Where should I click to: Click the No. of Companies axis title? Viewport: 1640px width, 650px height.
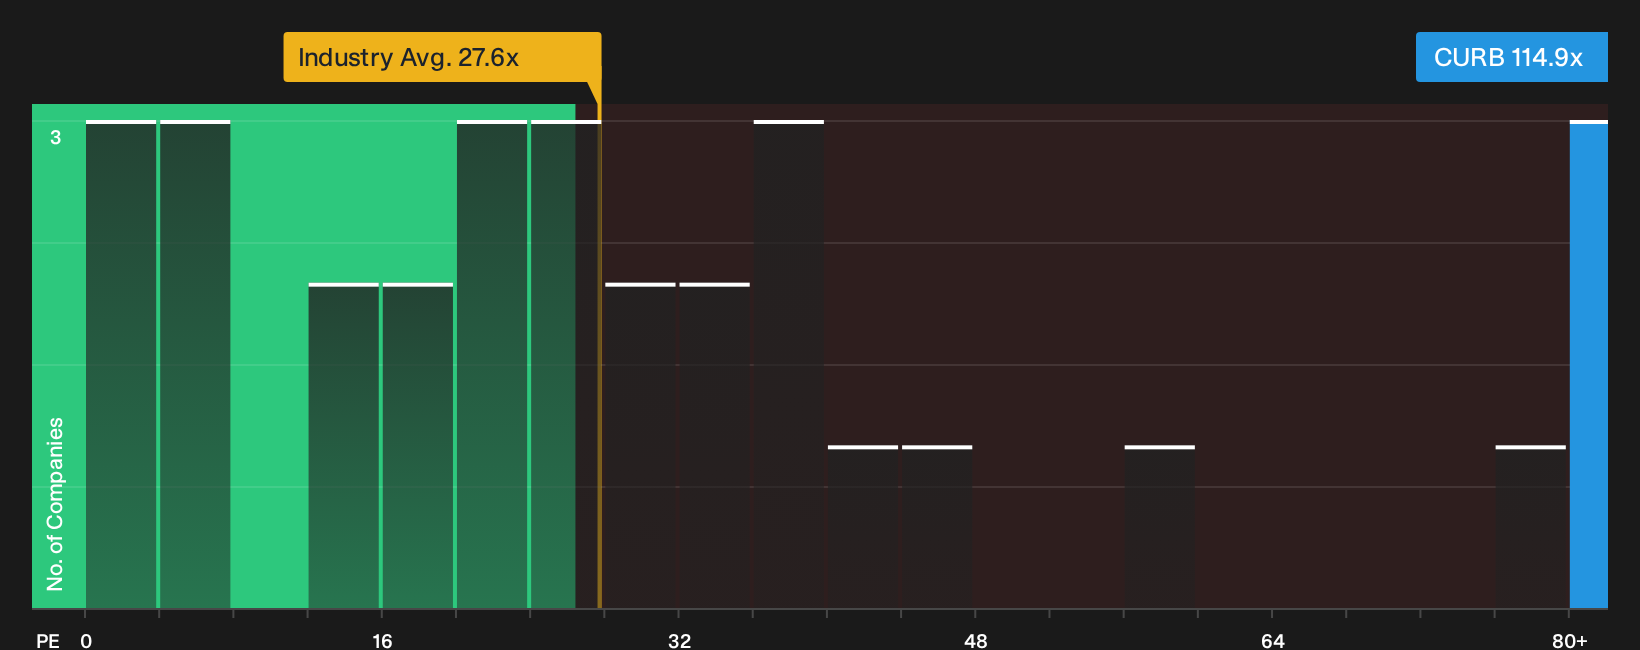click(x=55, y=504)
